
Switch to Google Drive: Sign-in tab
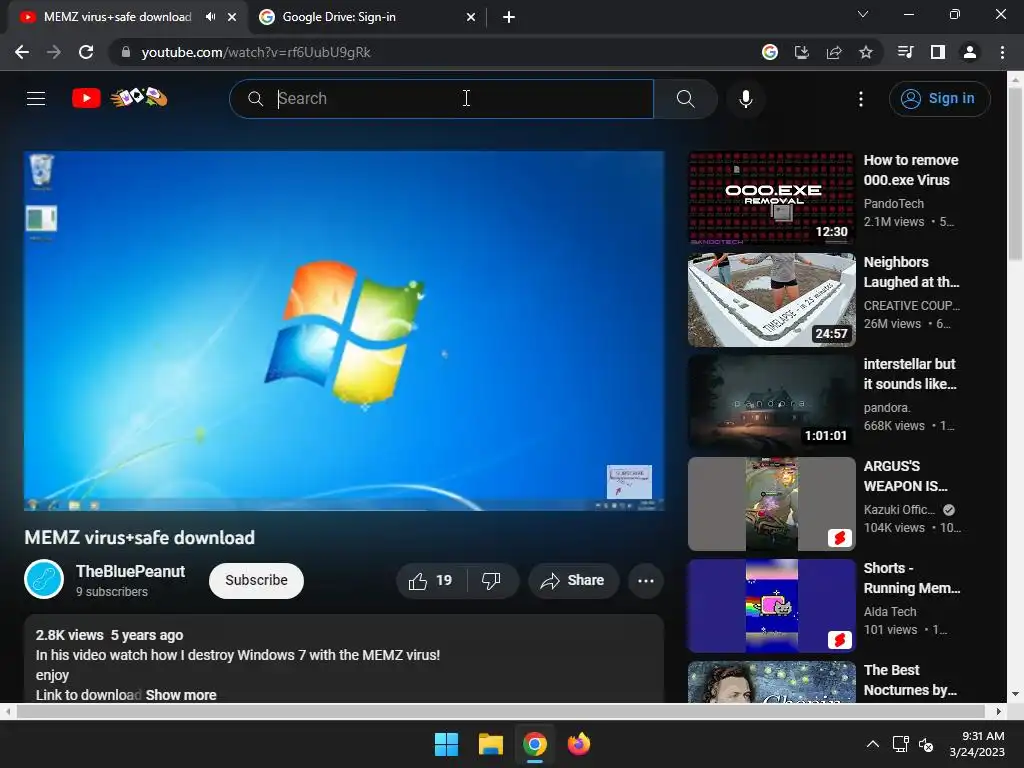339,17
